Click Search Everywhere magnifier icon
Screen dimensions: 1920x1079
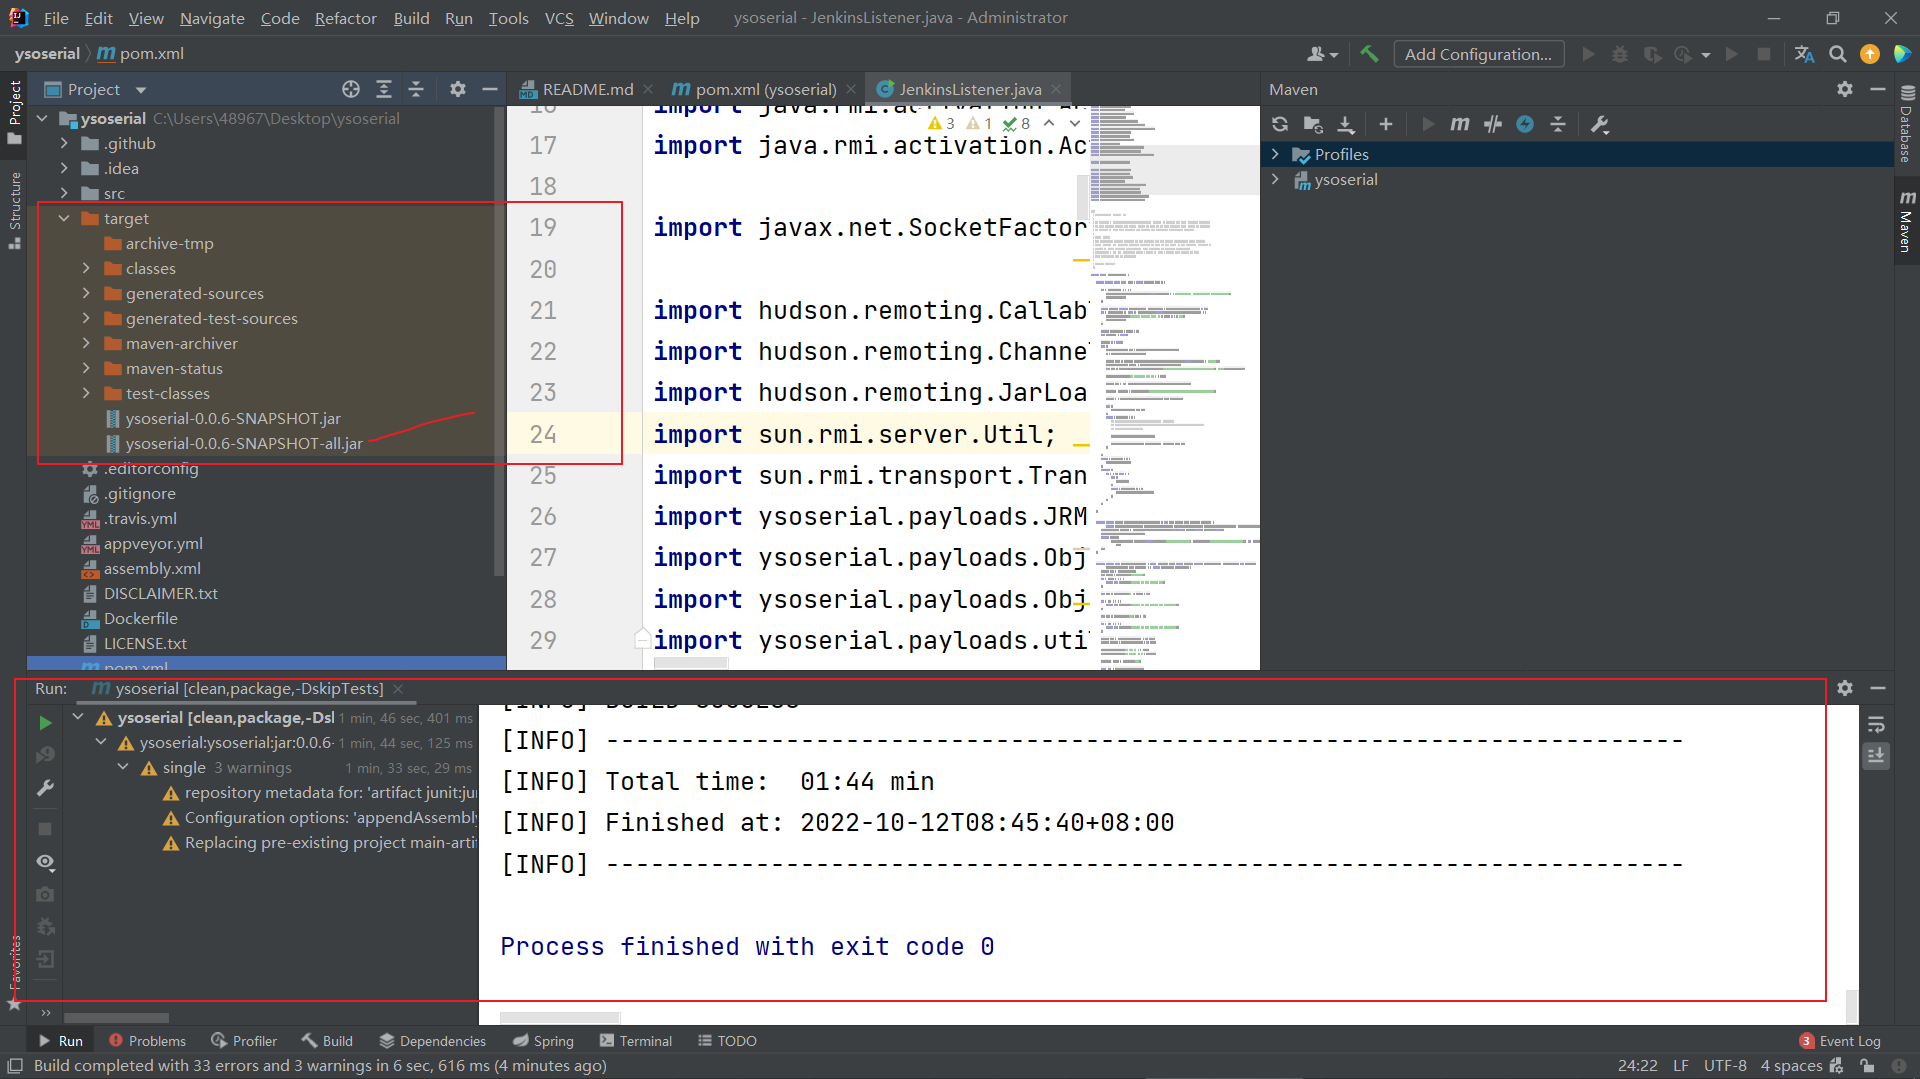pos(1837,54)
